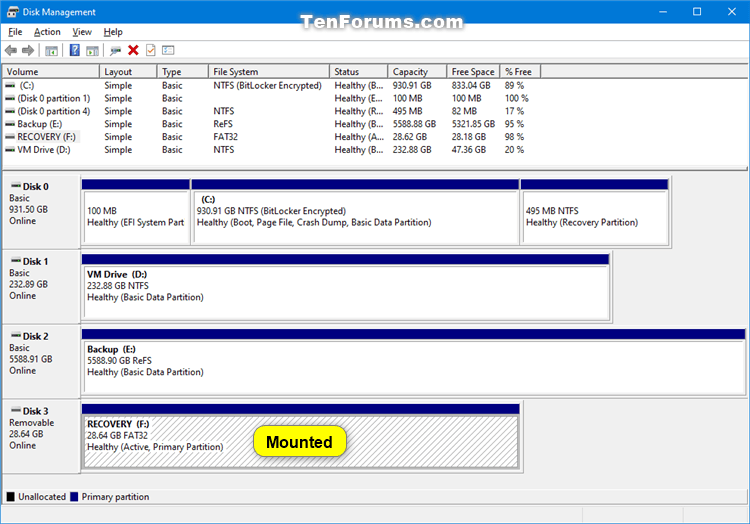Click the Settings list toolbar icon

tap(168, 50)
